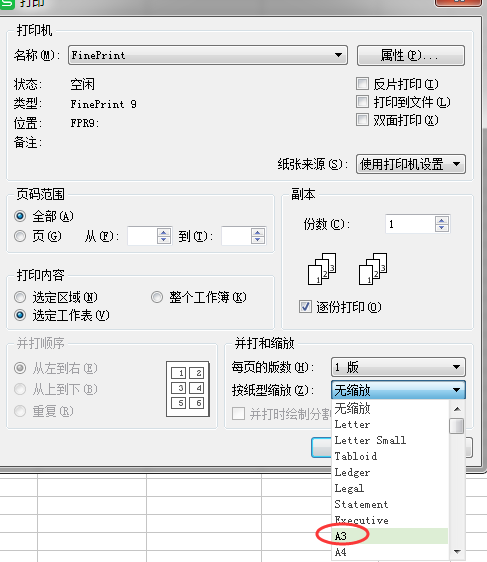The height and width of the screenshot is (562, 487).
Task: Expand the 纸张来源 dropdown
Action: [411, 164]
